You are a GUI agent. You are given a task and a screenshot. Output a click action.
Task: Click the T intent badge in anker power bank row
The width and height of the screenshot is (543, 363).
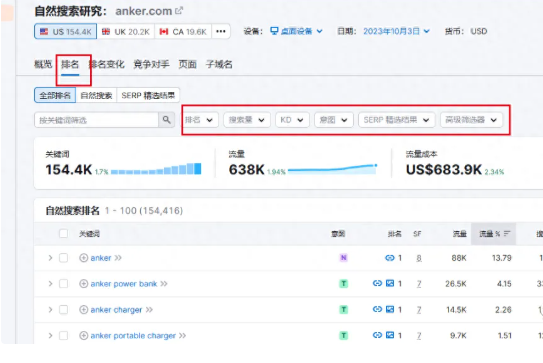click(x=344, y=284)
